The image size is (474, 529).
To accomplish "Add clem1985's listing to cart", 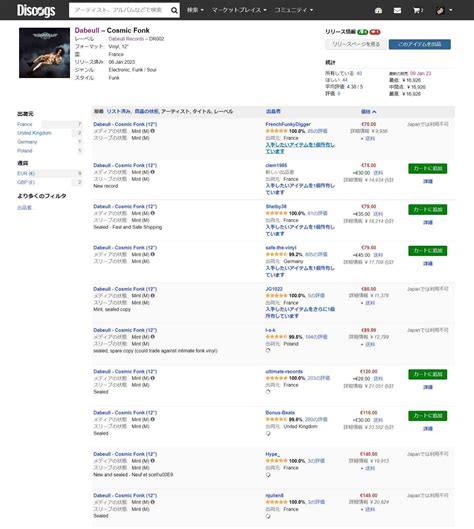I will [427, 168].
